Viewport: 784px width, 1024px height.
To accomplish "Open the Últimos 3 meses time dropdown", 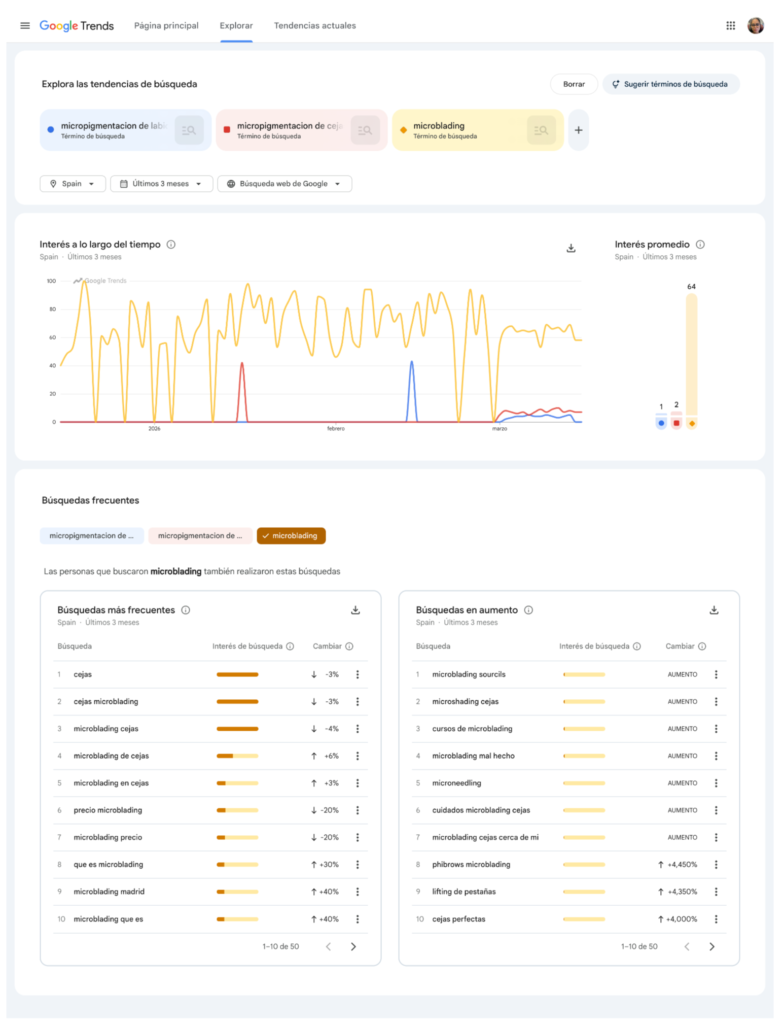I will tap(161, 184).
